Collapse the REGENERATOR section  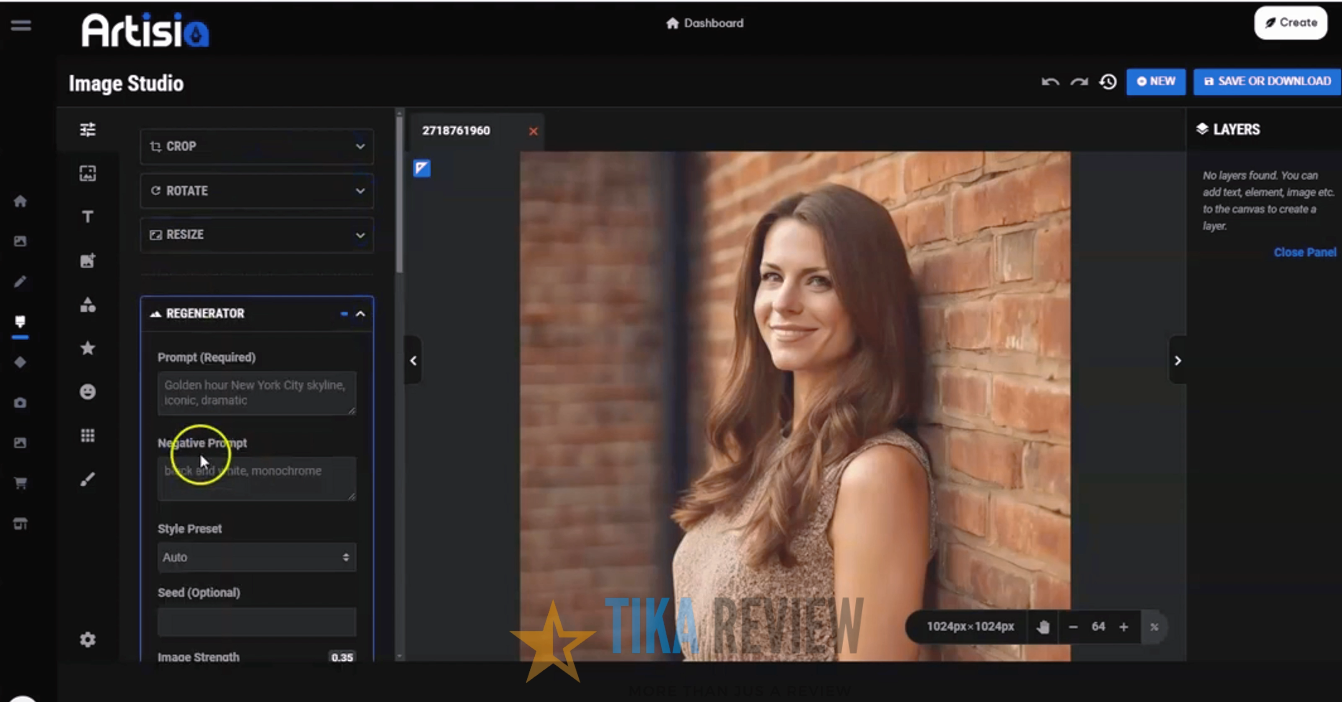click(x=360, y=313)
